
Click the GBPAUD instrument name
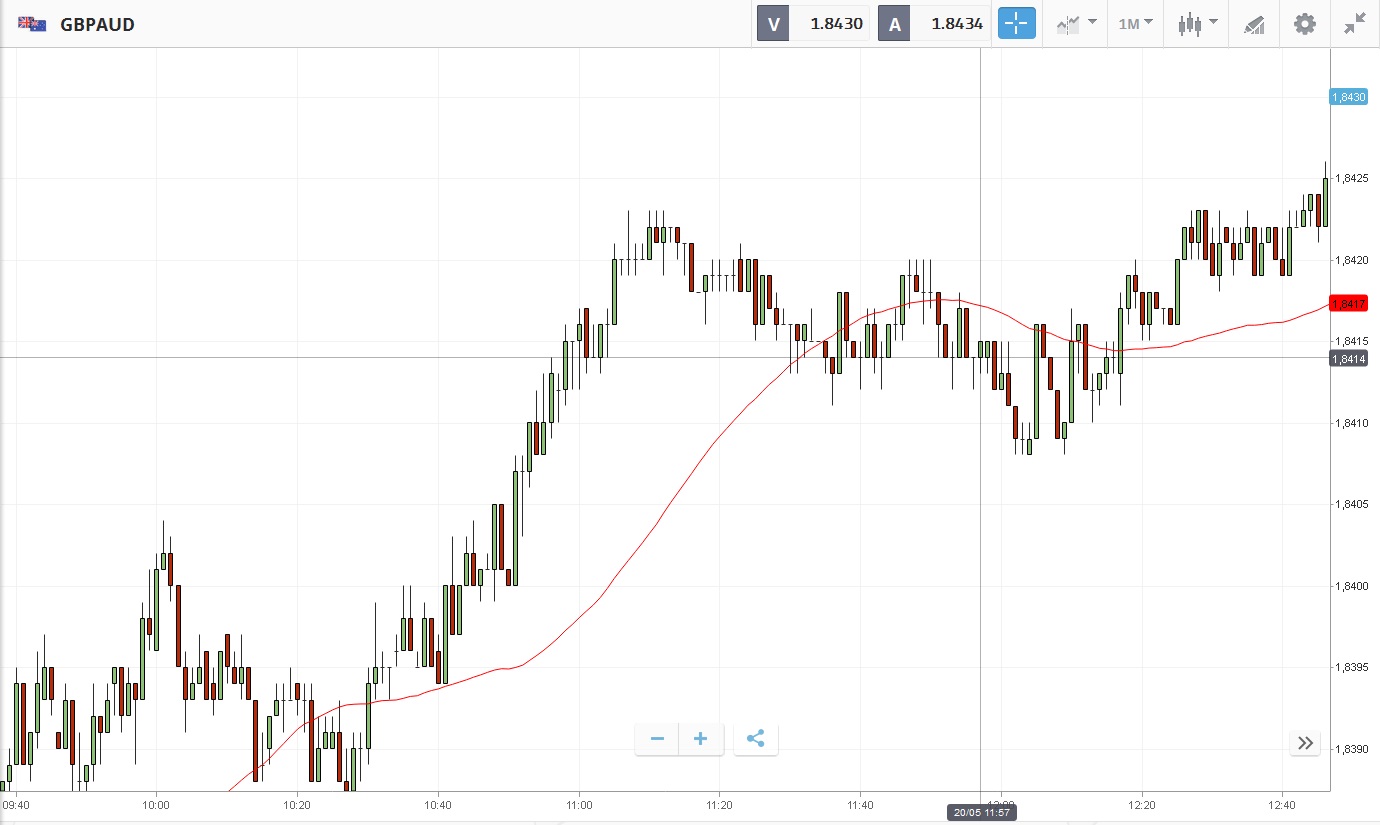(x=97, y=24)
